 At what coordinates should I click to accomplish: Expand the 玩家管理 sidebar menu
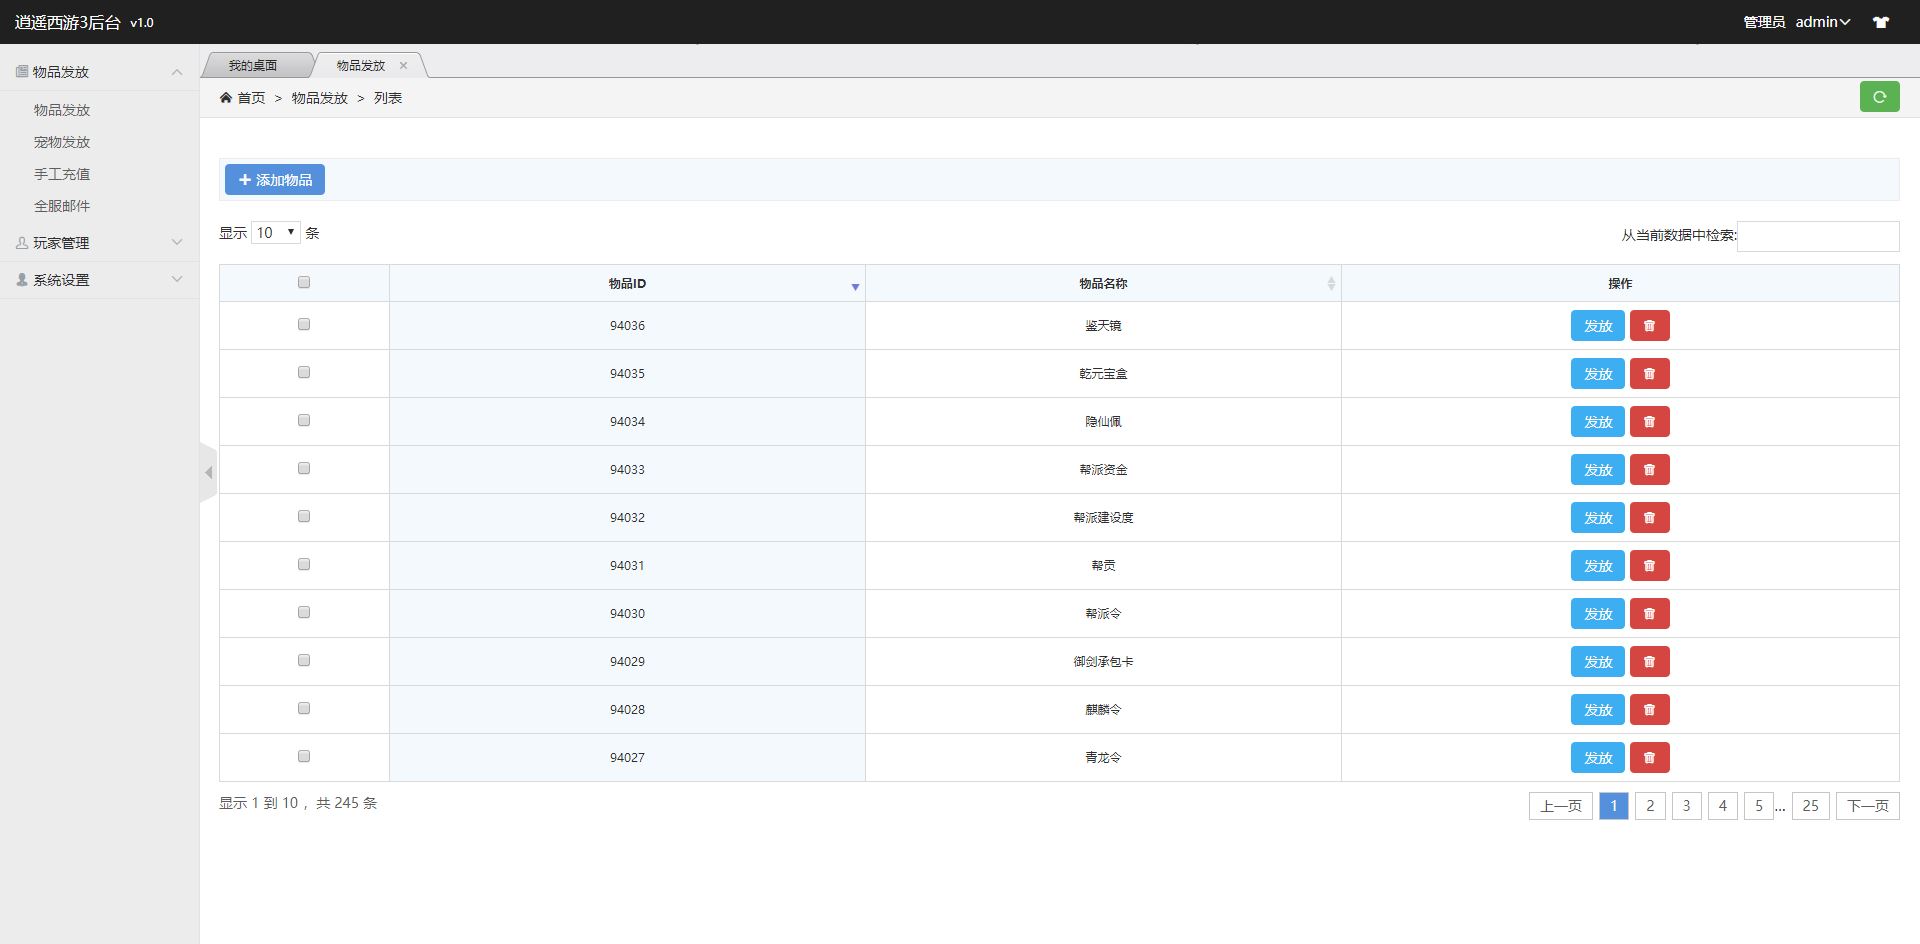pyautogui.click(x=98, y=243)
